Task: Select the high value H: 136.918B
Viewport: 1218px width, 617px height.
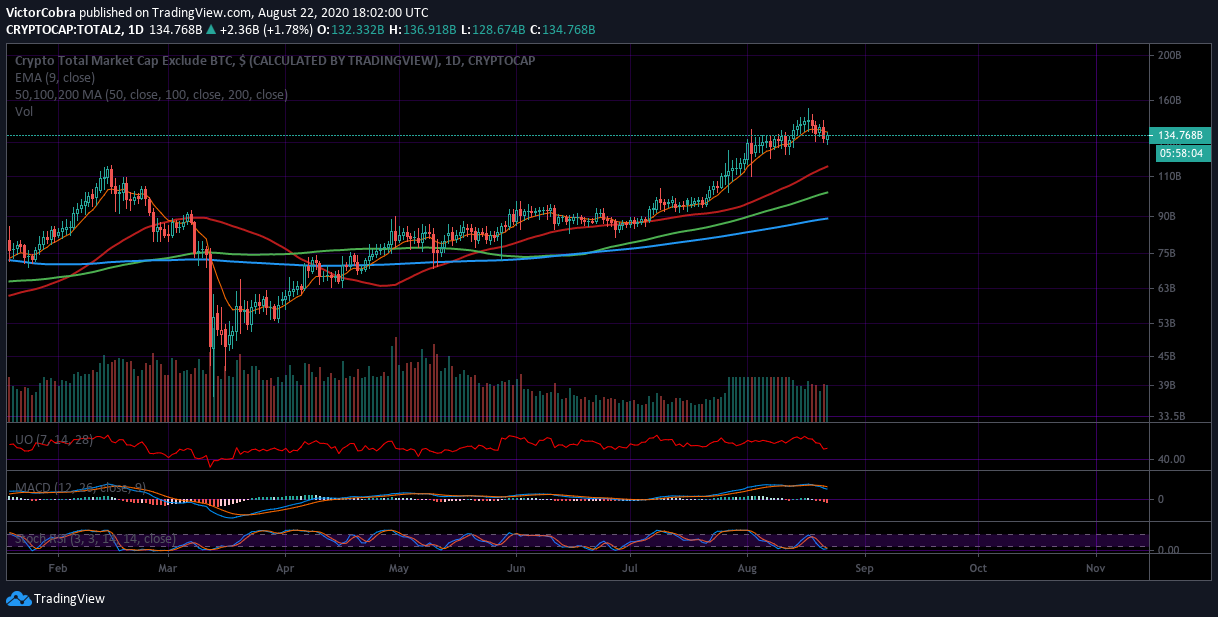Action: 425,29
